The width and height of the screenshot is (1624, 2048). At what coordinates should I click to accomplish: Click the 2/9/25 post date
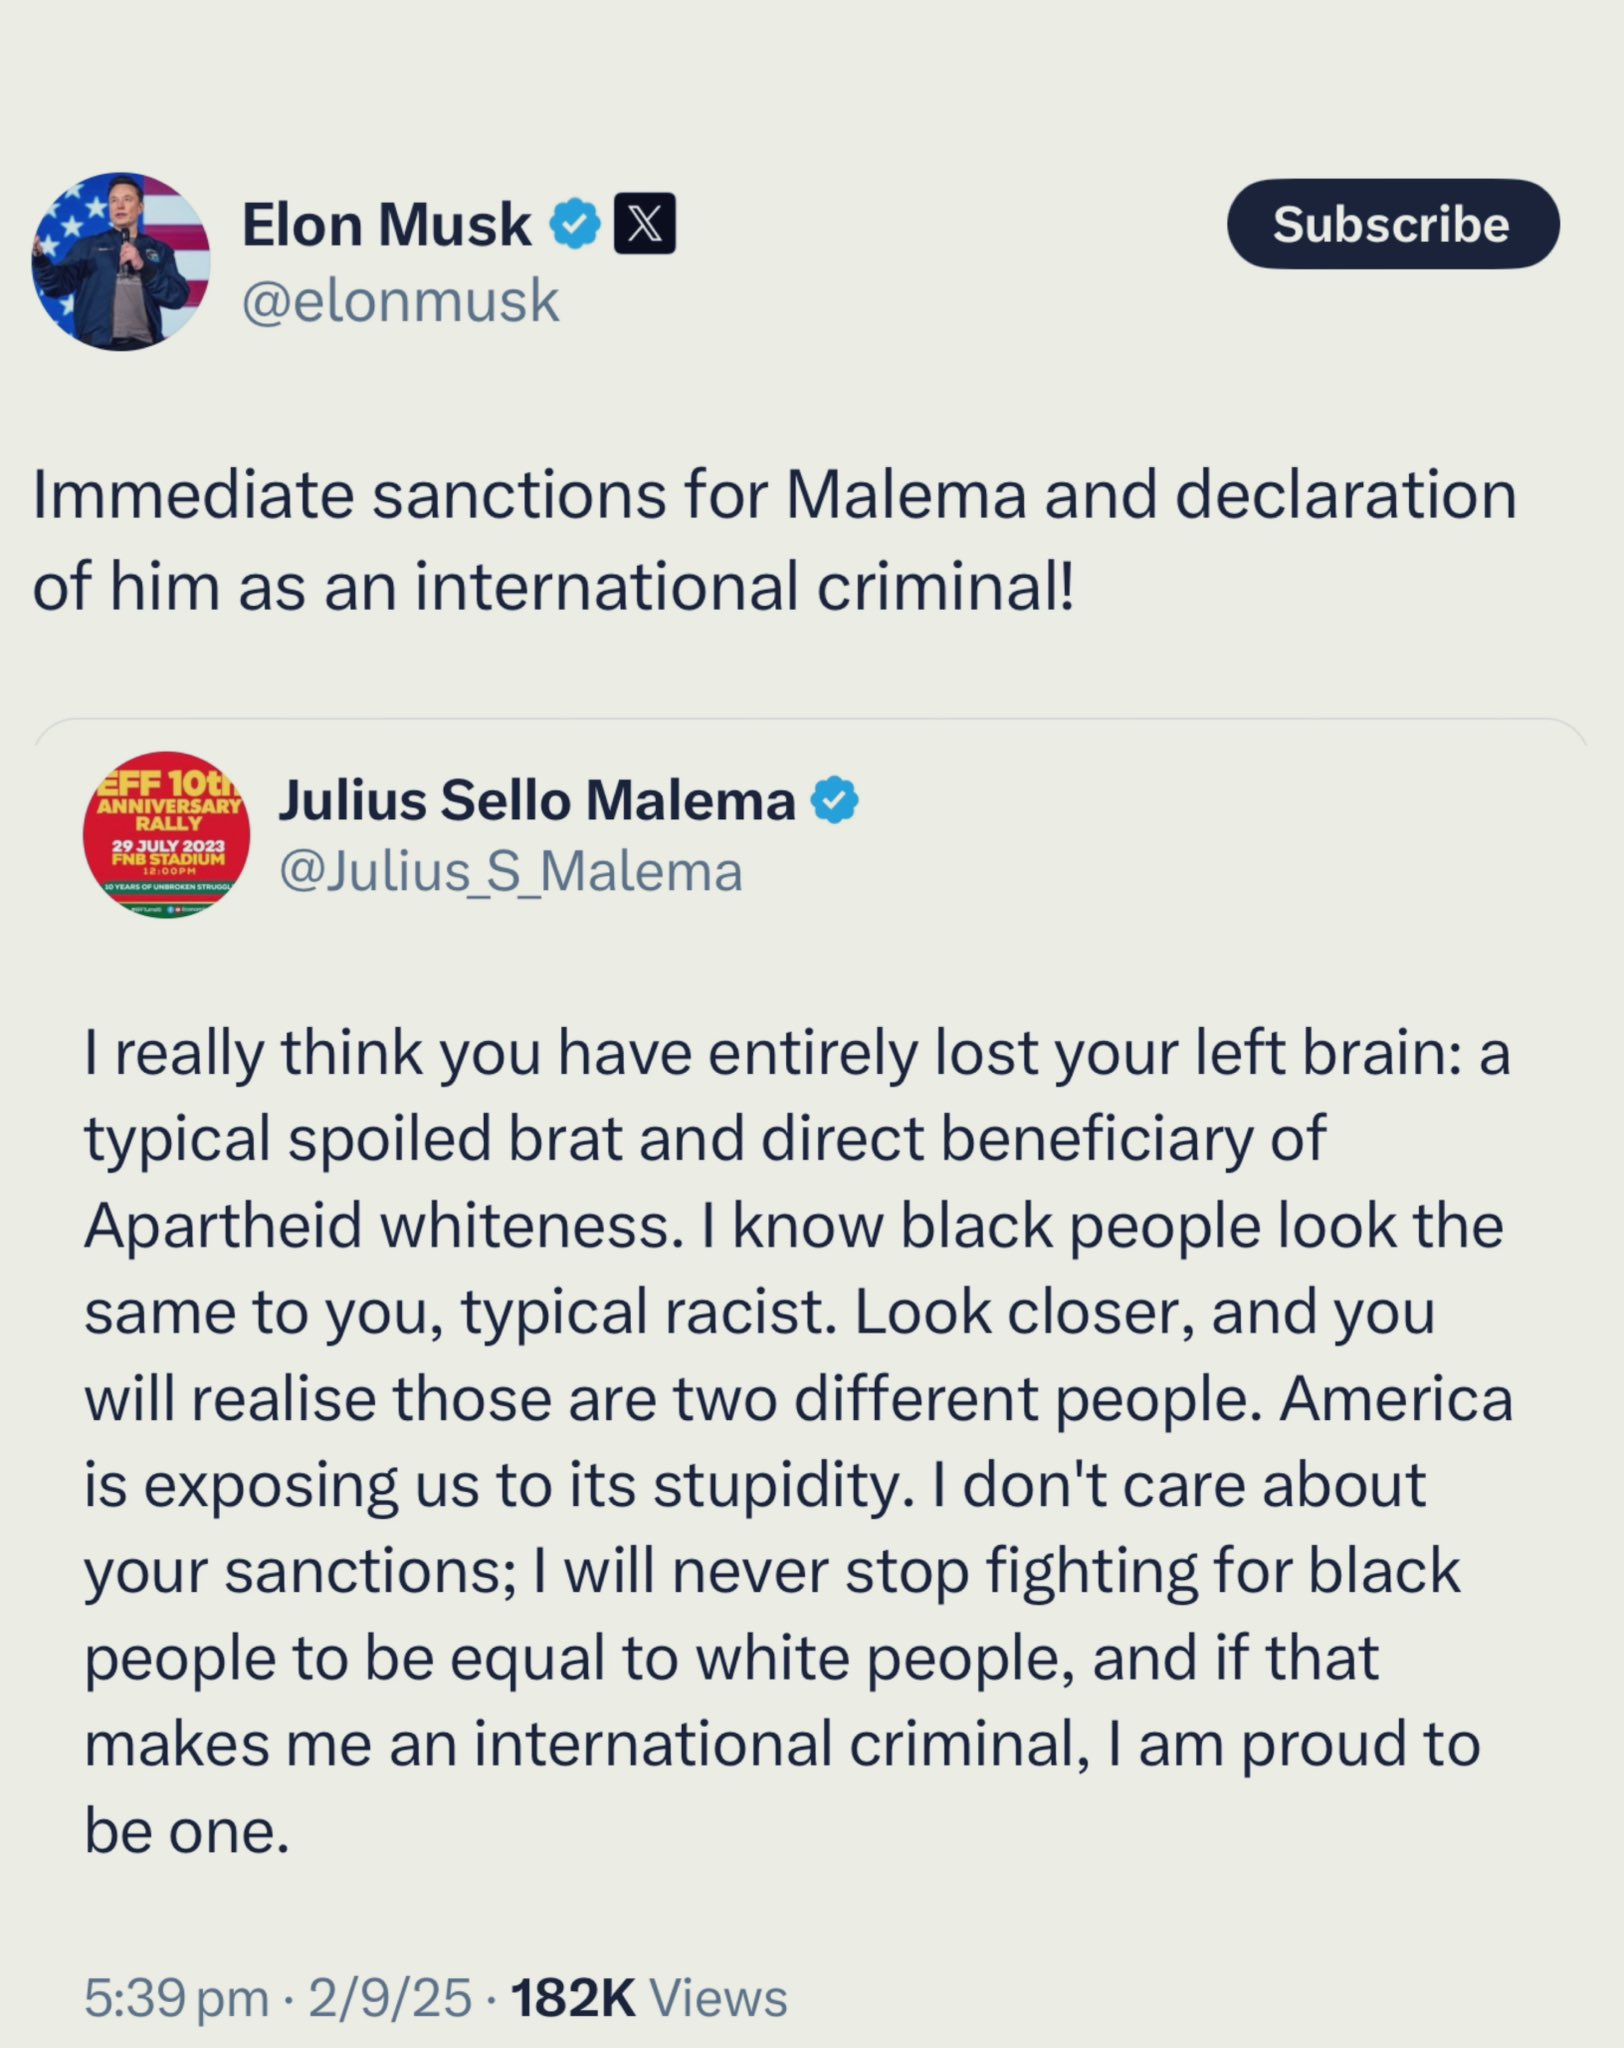tap(390, 1998)
